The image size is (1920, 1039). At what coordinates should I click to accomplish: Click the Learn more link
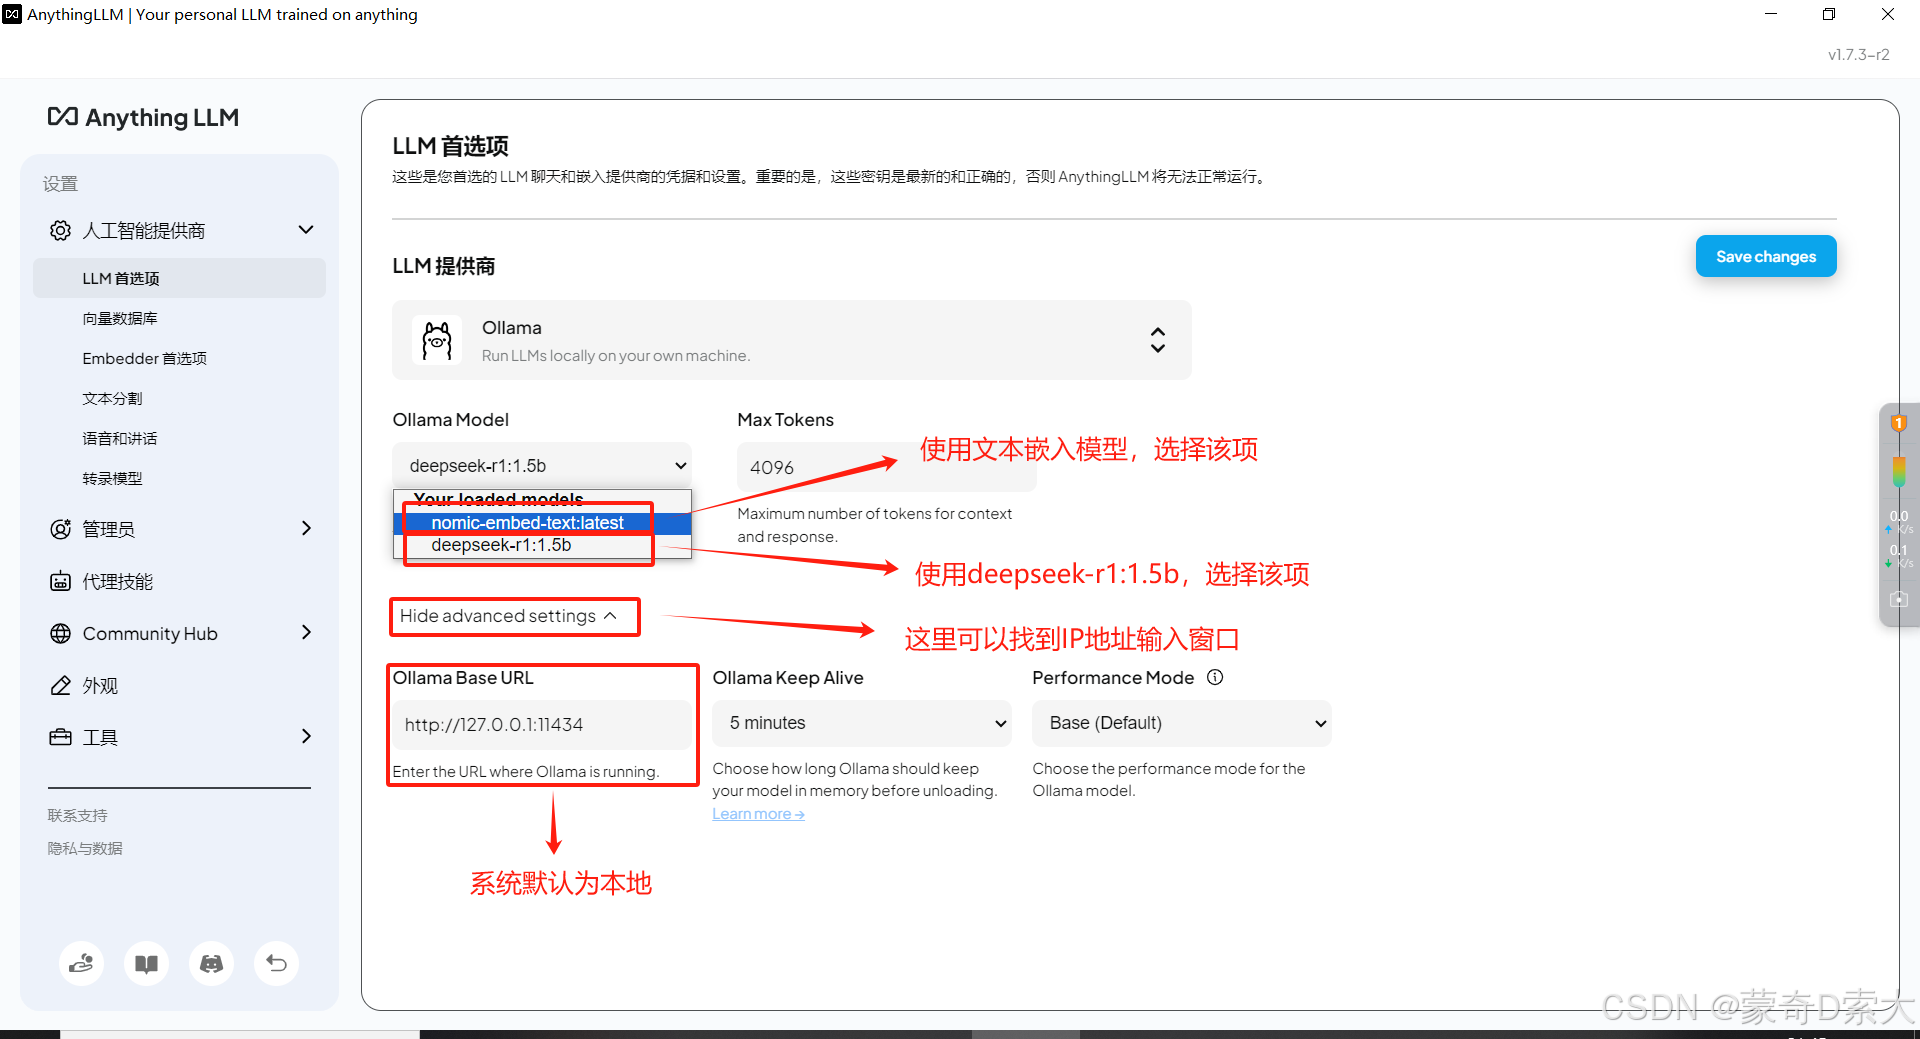(x=757, y=813)
